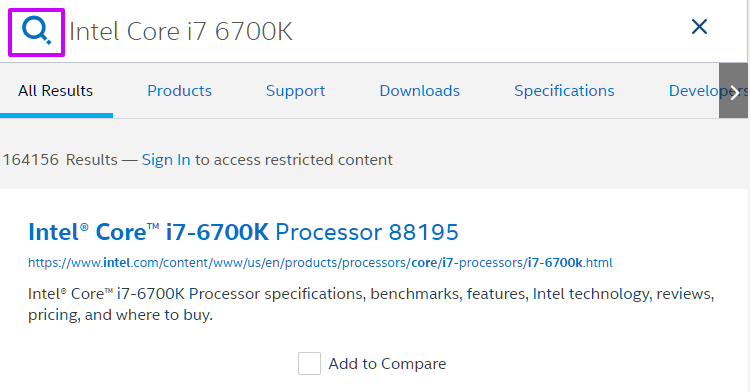The image size is (750, 392).
Task: View the Specifications tab
Action: pyautogui.click(x=564, y=91)
